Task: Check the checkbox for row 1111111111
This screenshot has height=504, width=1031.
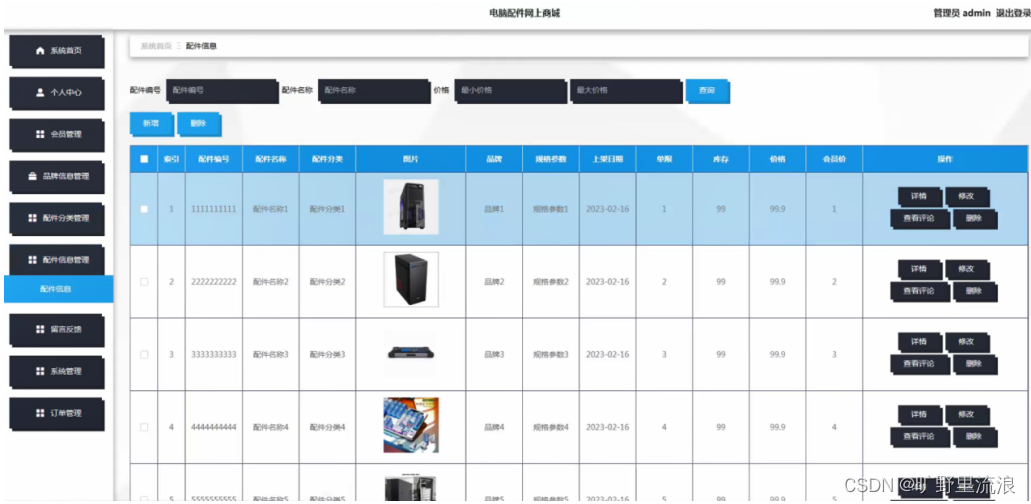Action: pyautogui.click(x=144, y=209)
